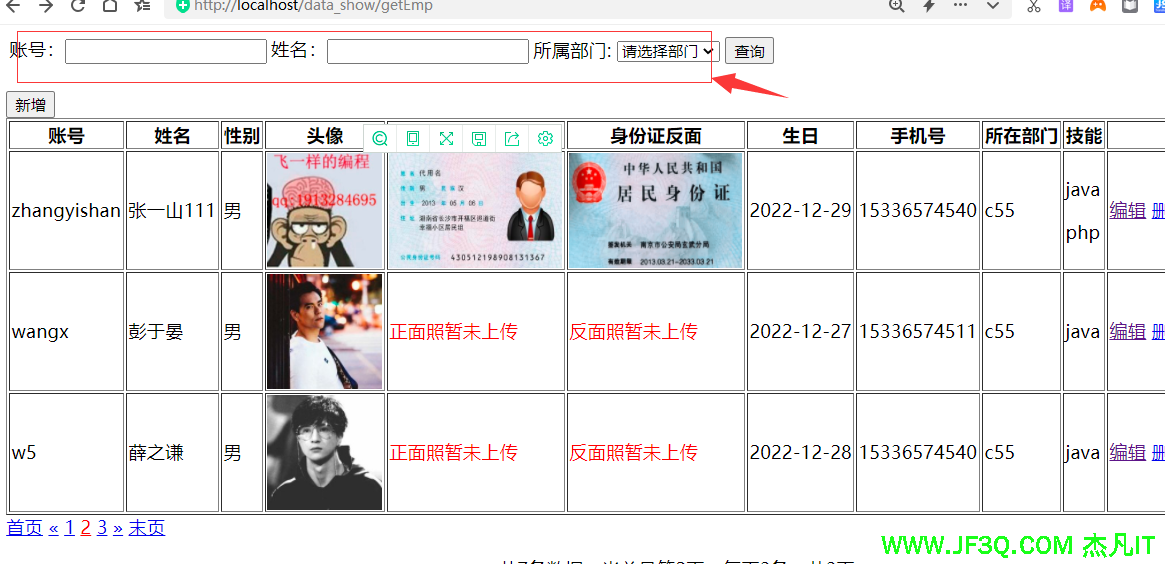Open the 请选择部门 department dropdown
The image size is (1165, 564).
pyautogui.click(x=667, y=51)
